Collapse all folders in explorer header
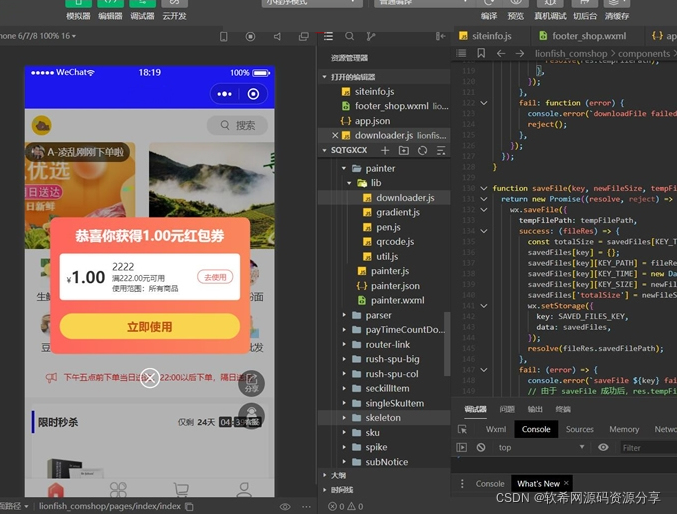 pos(440,151)
